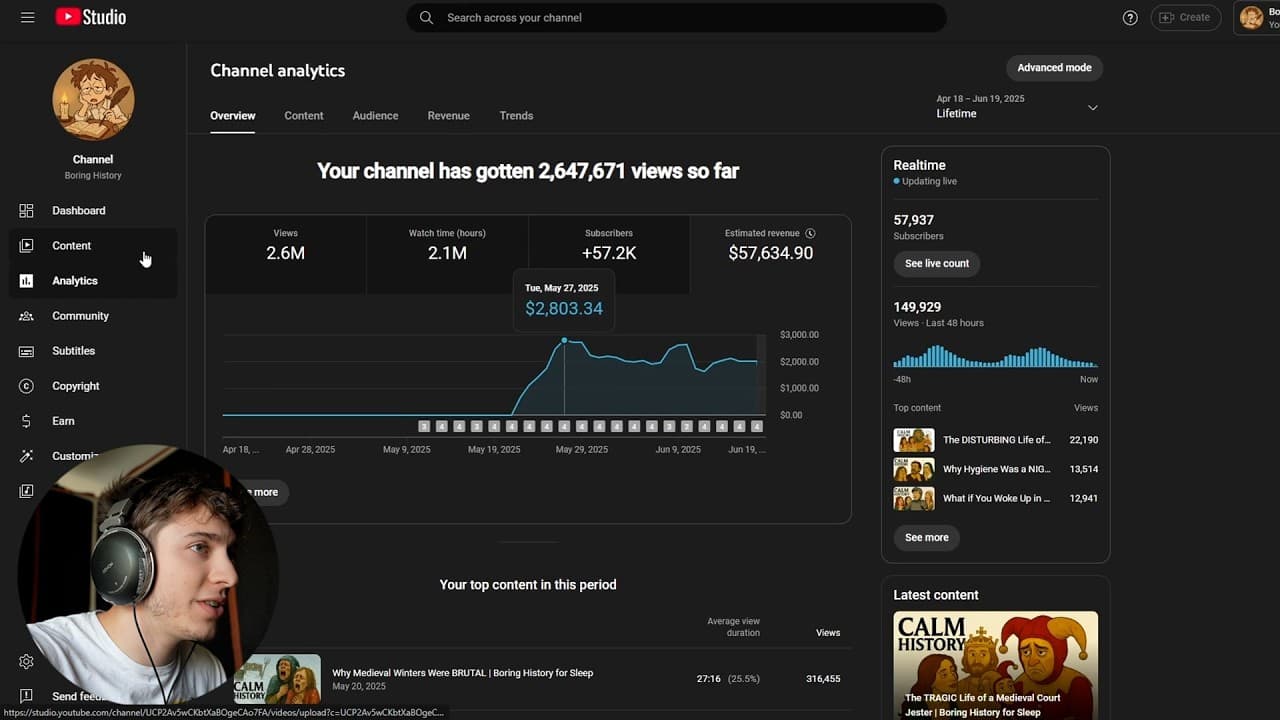Click the Settings gear icon
The image size is (1280, 720).
[27, 661]
